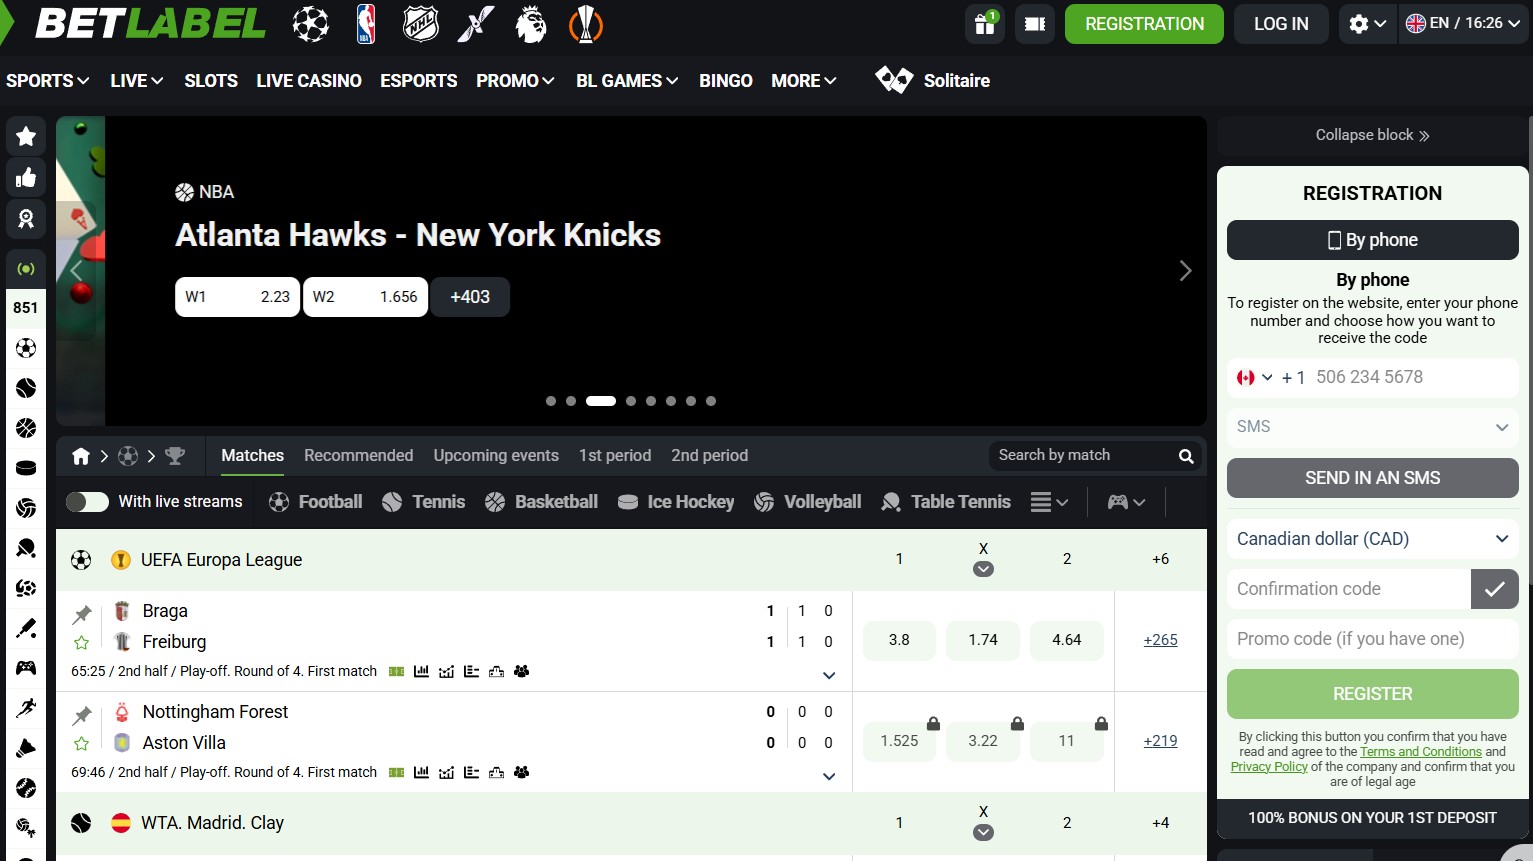Open Favorites star in left sidebar
This screenshot has width=1533, height=861.
(26, 136)
